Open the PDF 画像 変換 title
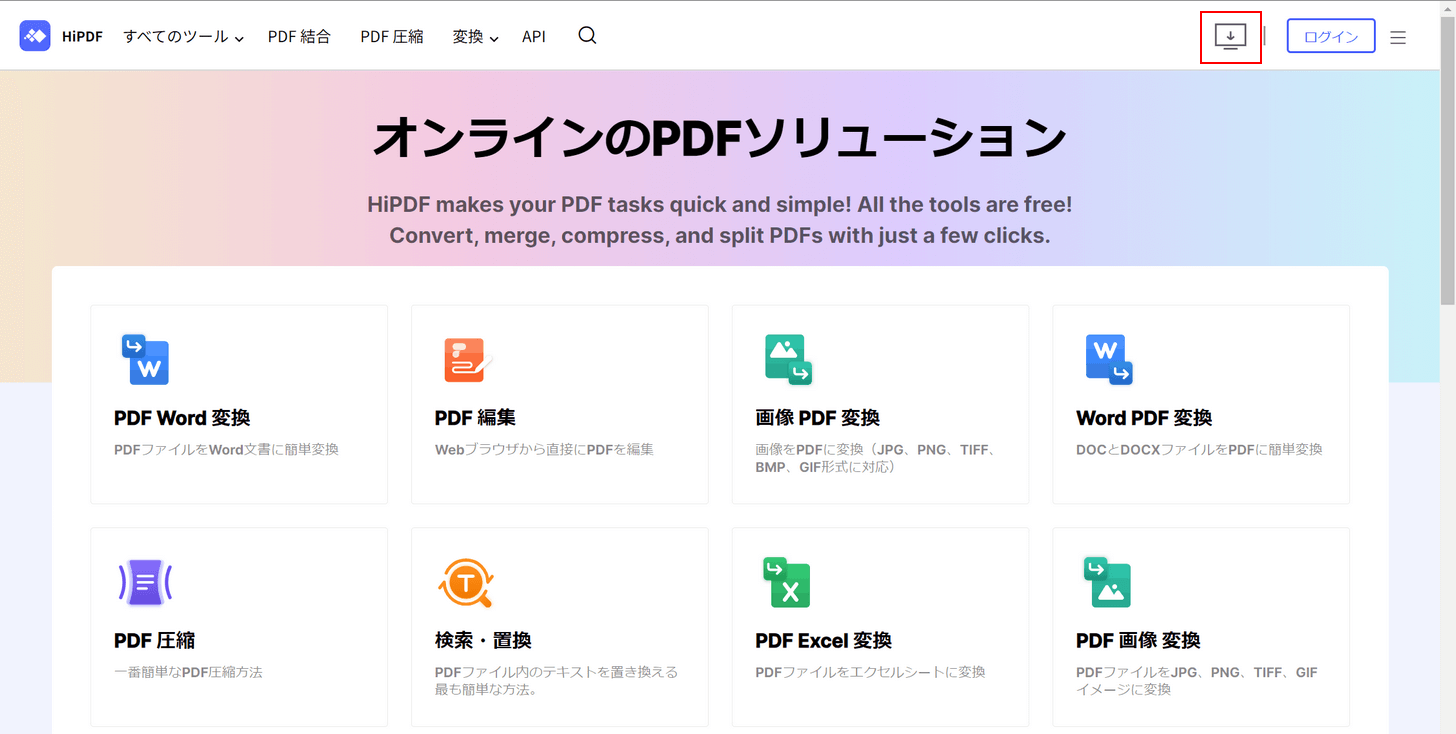The height and width of the screenshot is (734, 1456). [1138, 641]
